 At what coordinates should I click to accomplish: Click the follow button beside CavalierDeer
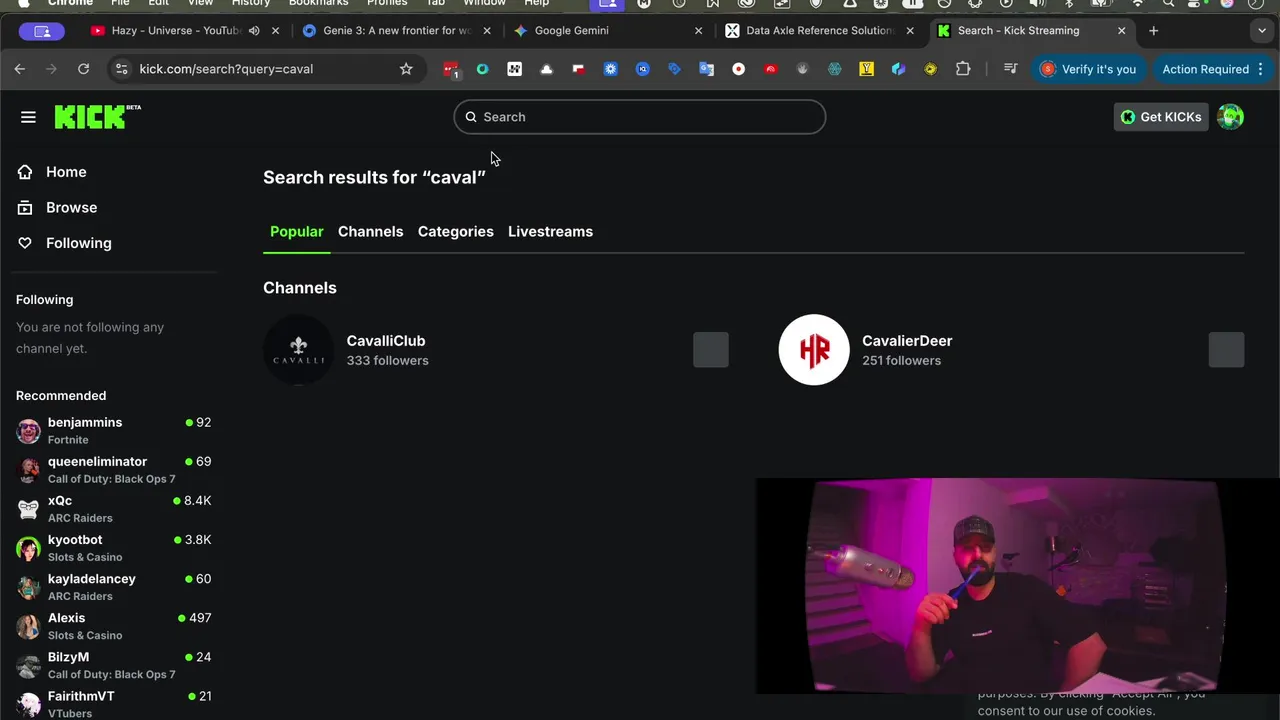[1226, 350]
